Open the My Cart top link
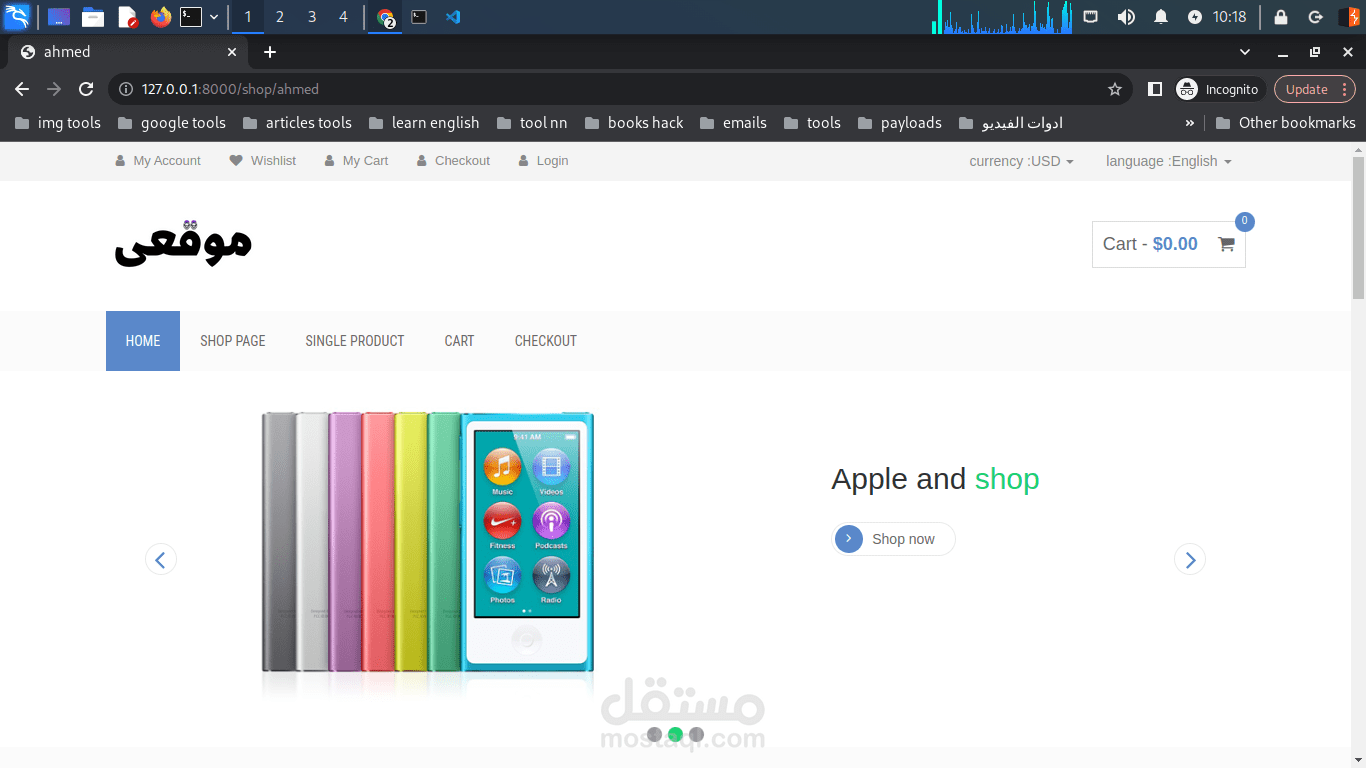 (x=356, y=161)
